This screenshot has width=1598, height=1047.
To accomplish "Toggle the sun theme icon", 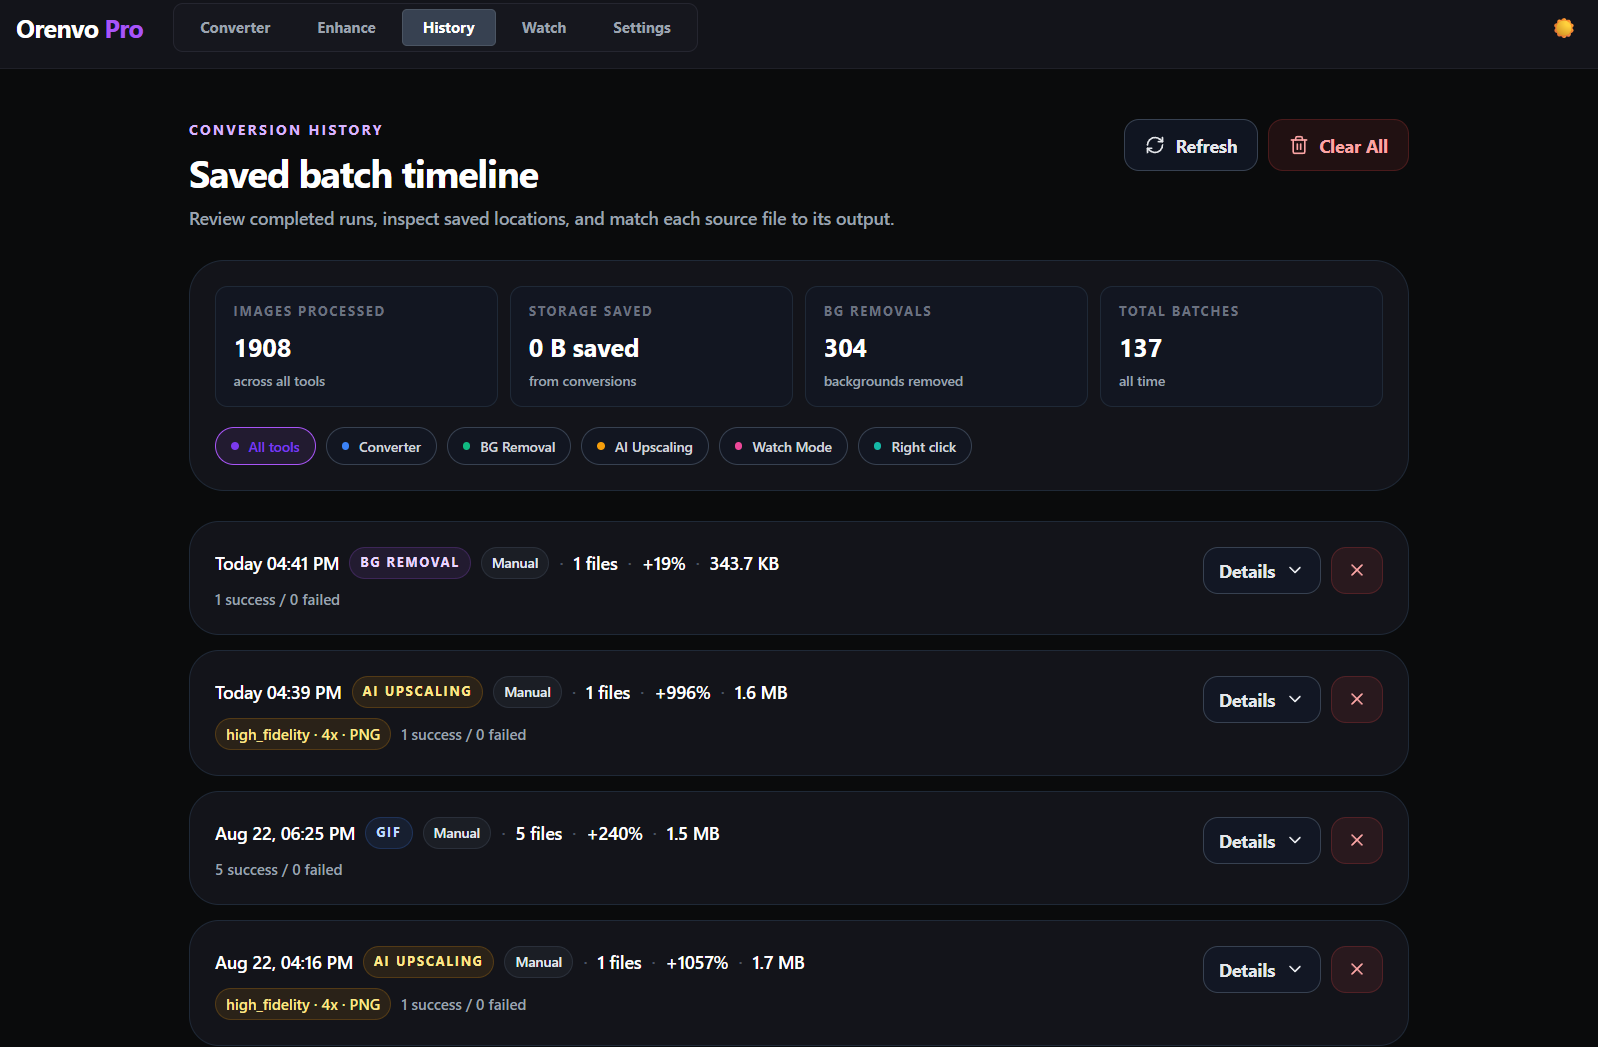I will pyautogui.click(x=1564, y=28).
